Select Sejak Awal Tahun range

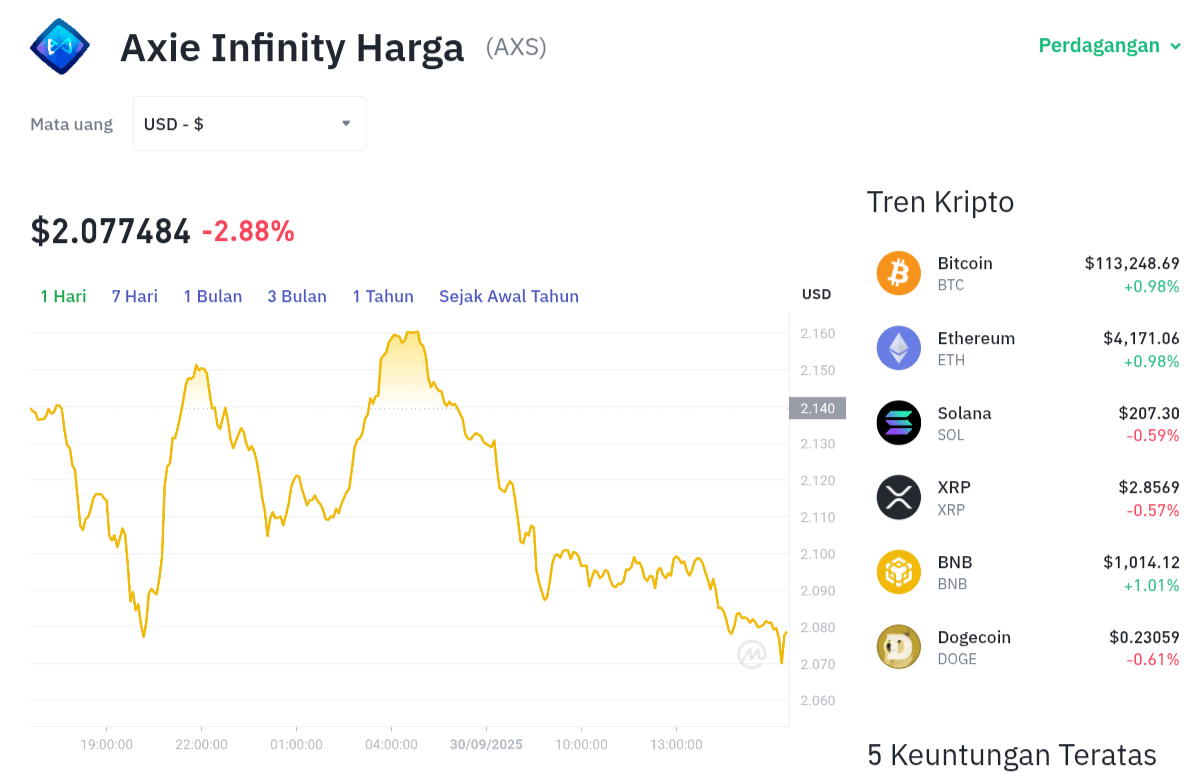(x=509, y=296)
